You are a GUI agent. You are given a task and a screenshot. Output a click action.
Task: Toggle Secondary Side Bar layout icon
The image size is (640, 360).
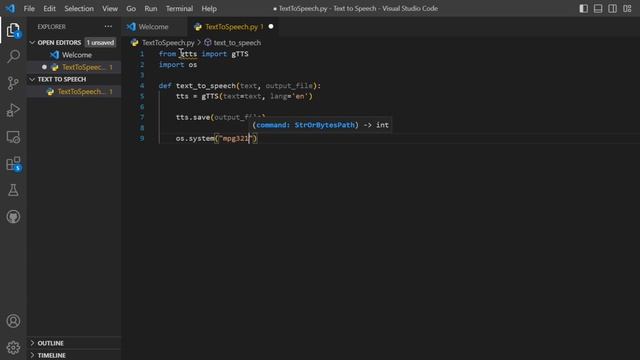coord(612,9)
